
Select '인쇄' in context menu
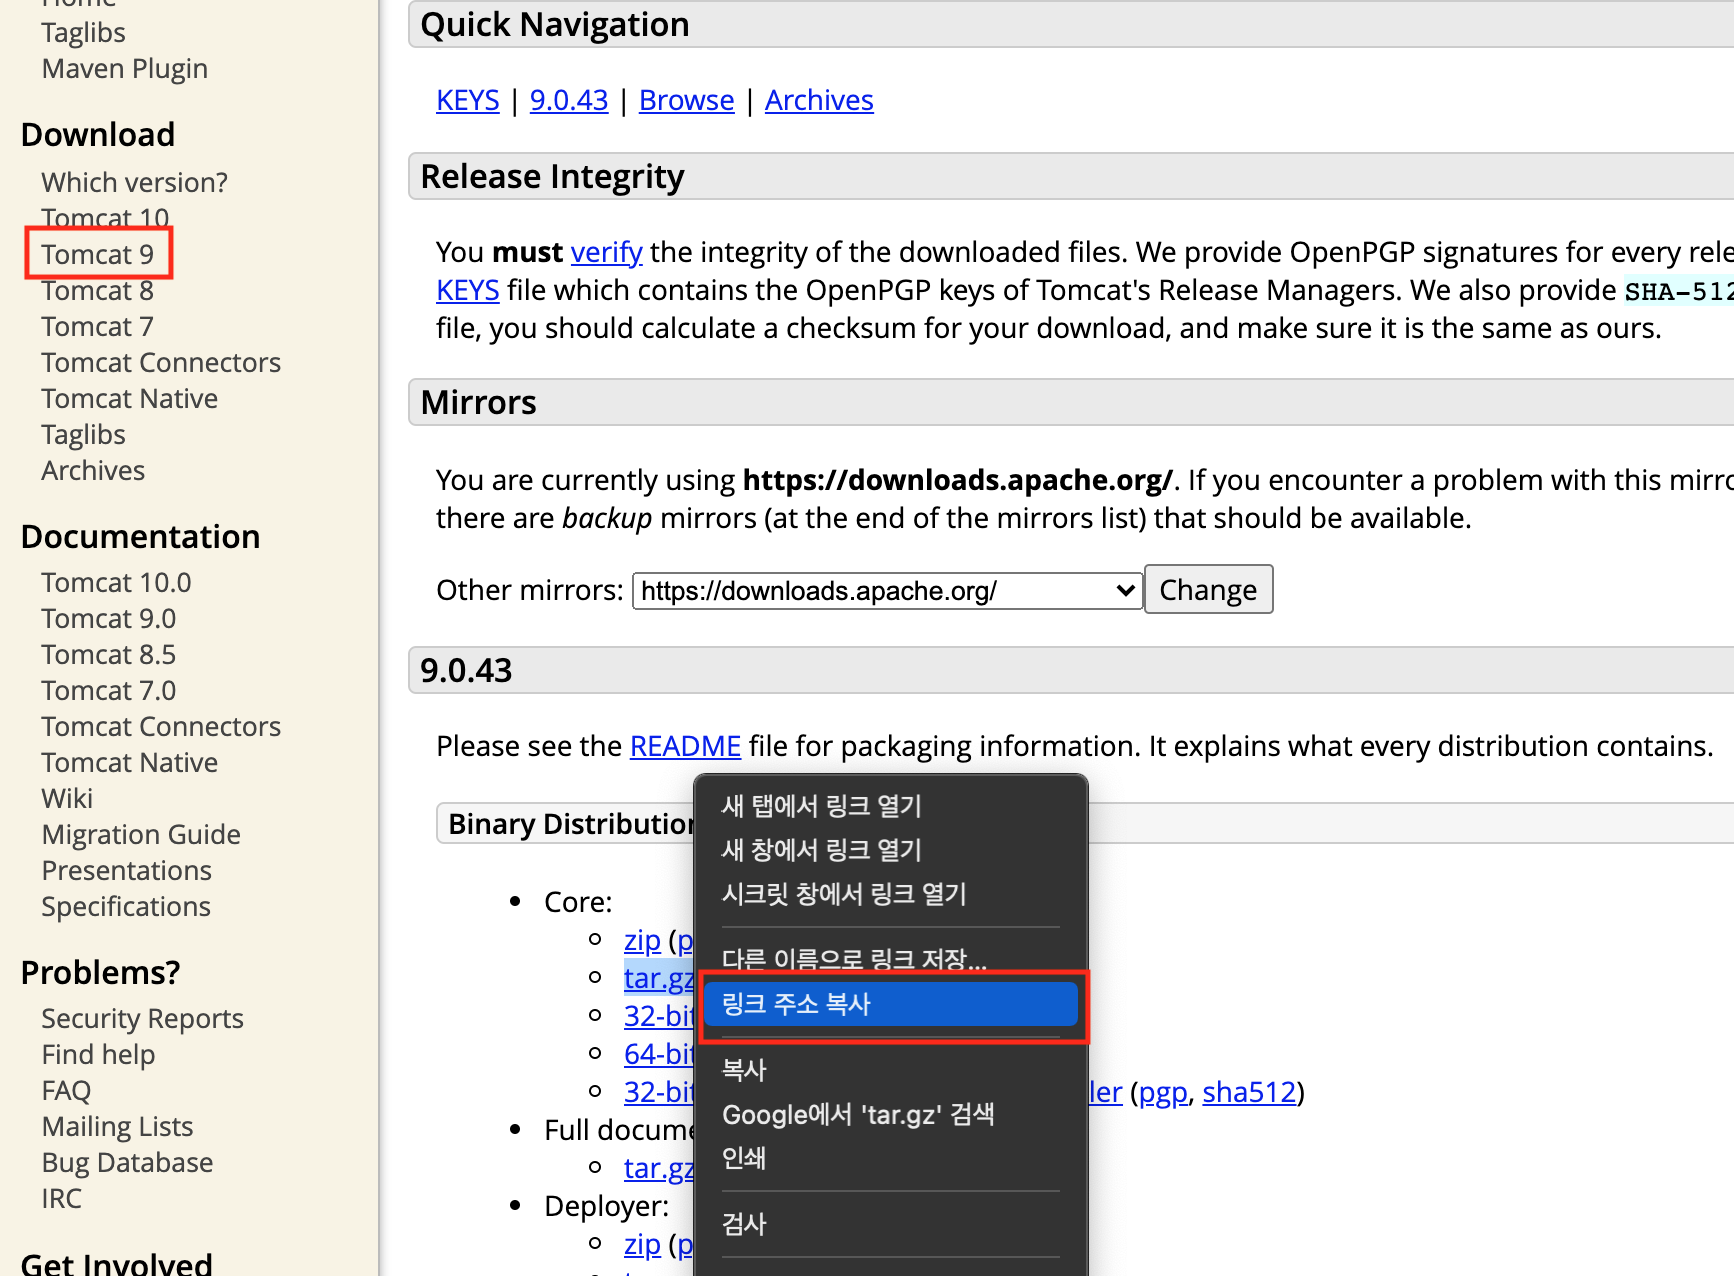(890, 1158)
